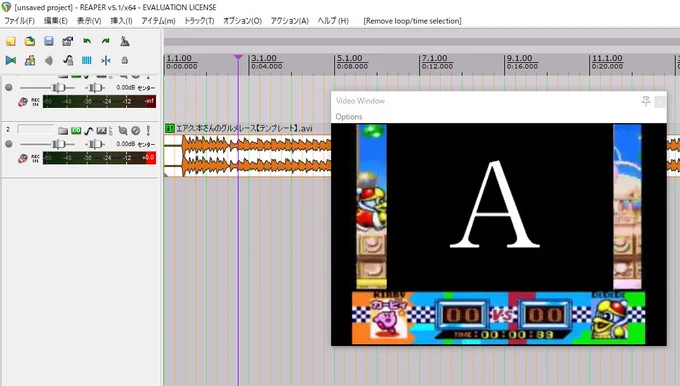Click the upper track's volume fader
680x386 pixels.
[x=58, y=88]
